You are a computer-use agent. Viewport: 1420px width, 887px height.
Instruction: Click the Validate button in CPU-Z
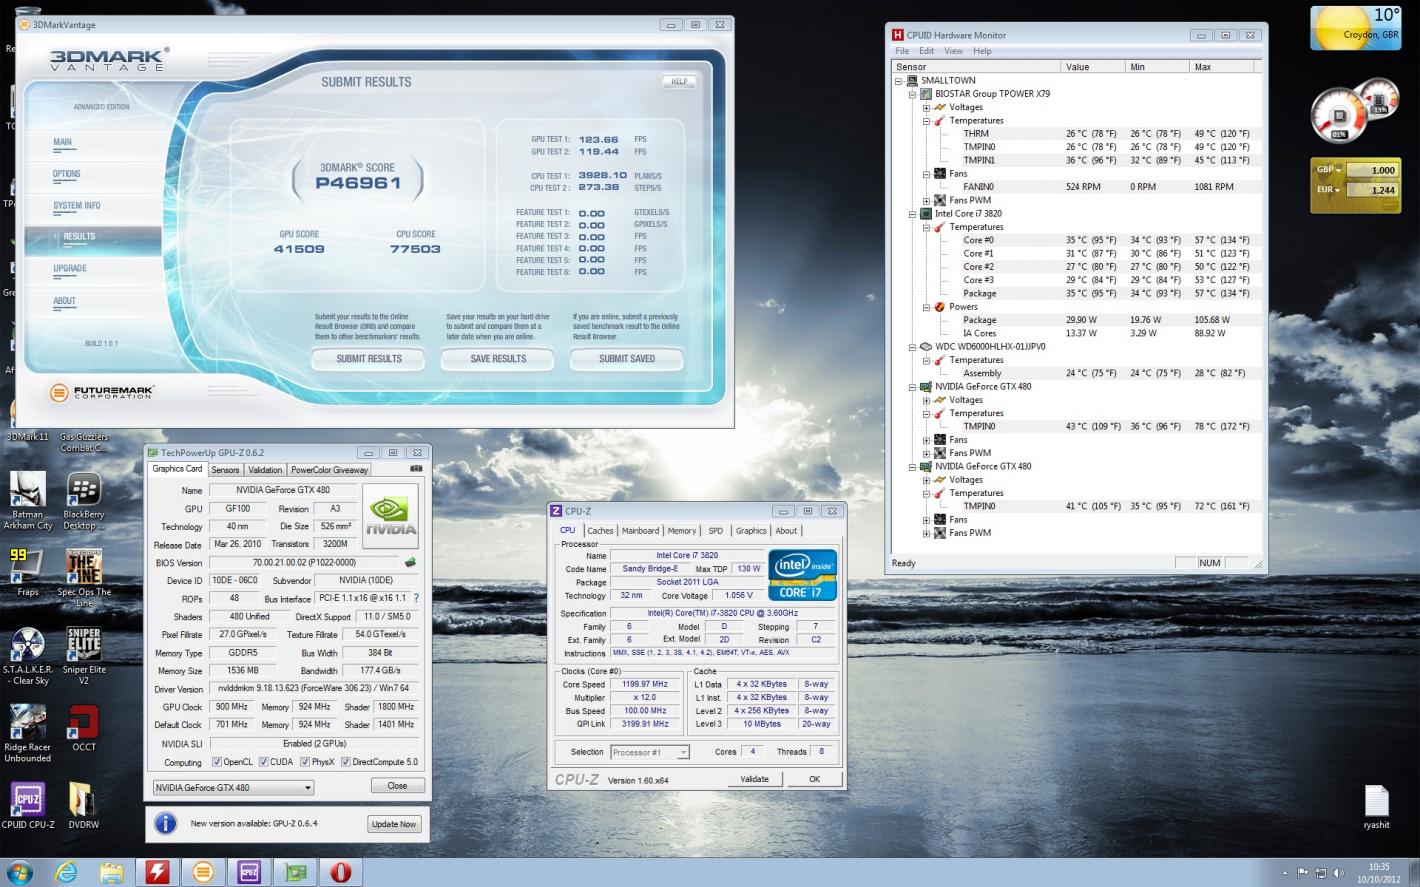754,779
